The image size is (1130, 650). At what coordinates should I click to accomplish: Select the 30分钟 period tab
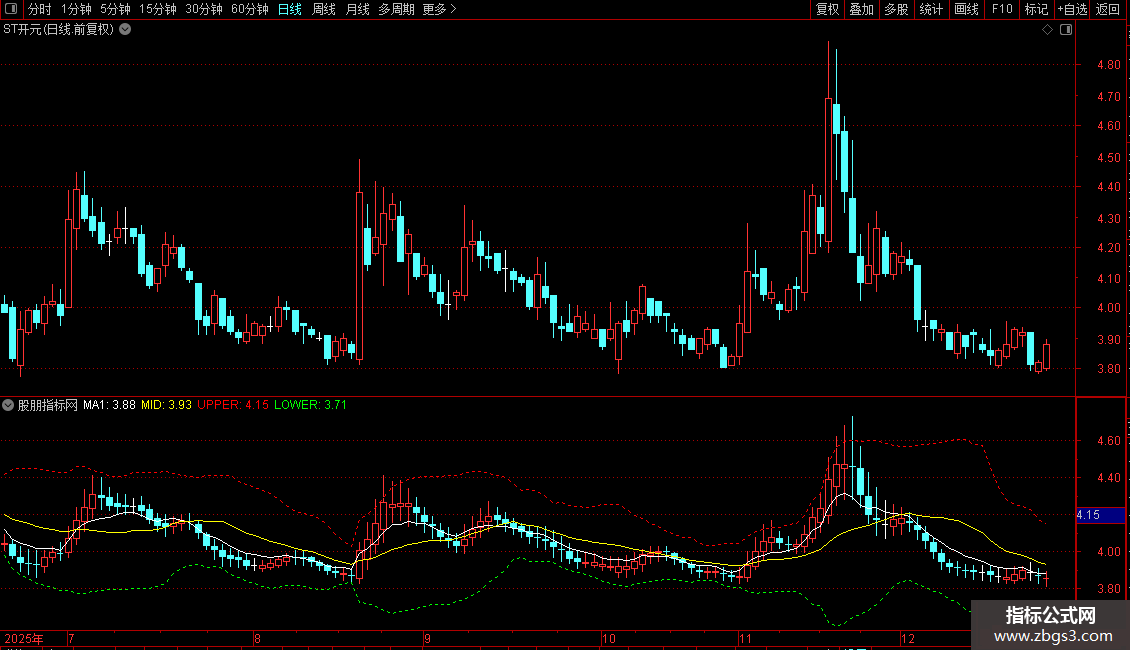click(x=204, y=9)
